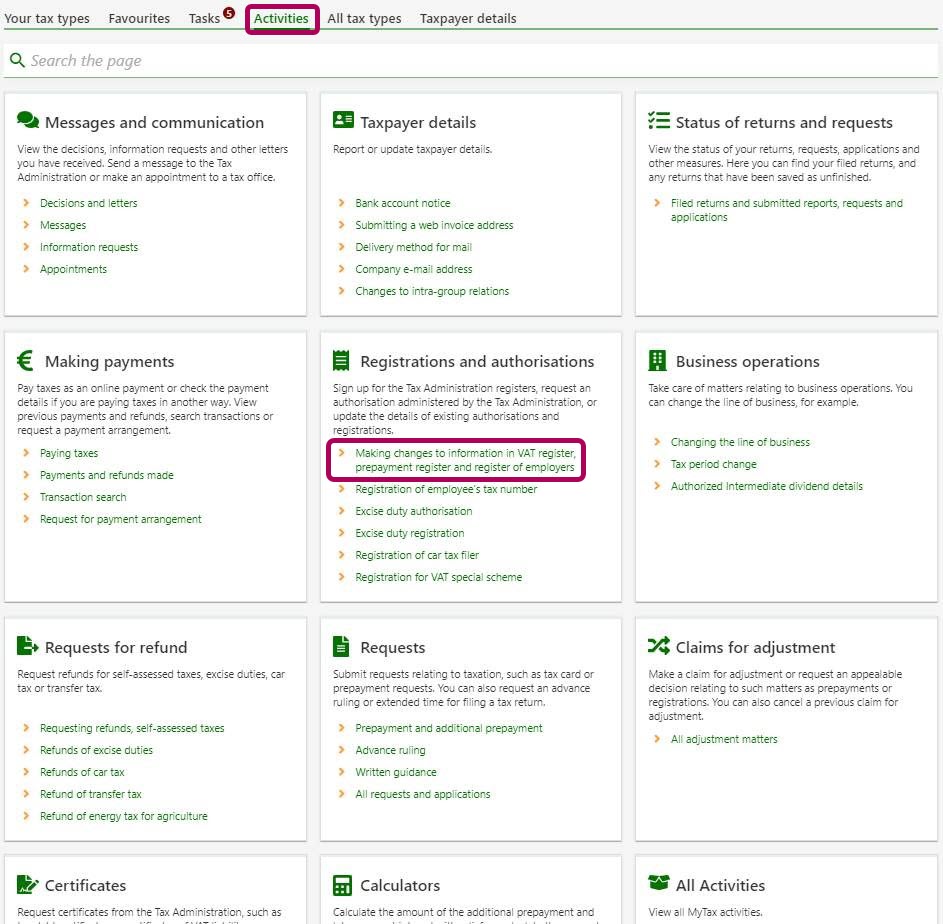Click the search magnifying glass icon

(x=17, y=61)
